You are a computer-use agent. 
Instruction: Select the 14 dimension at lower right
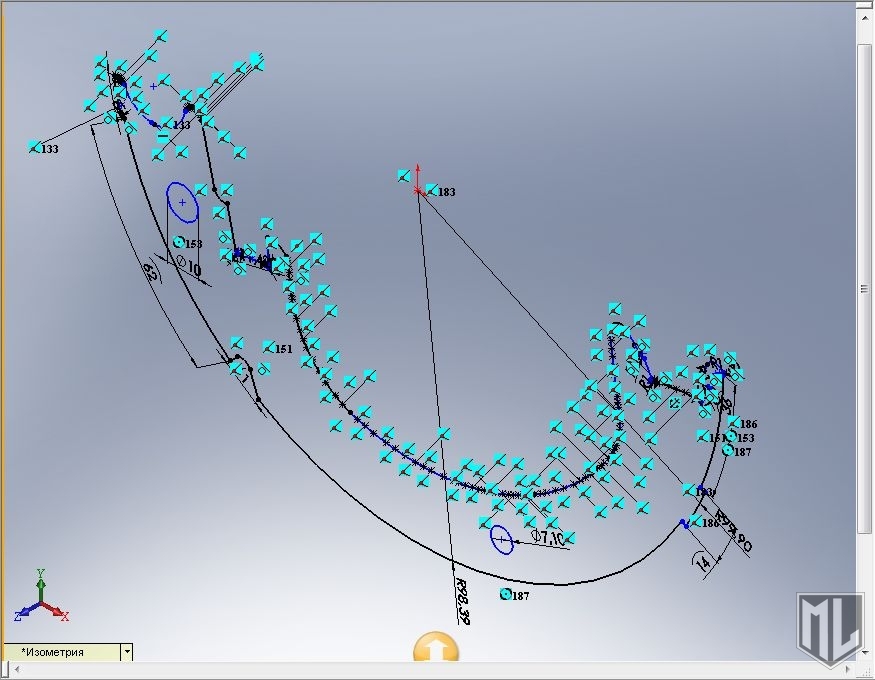702,564
